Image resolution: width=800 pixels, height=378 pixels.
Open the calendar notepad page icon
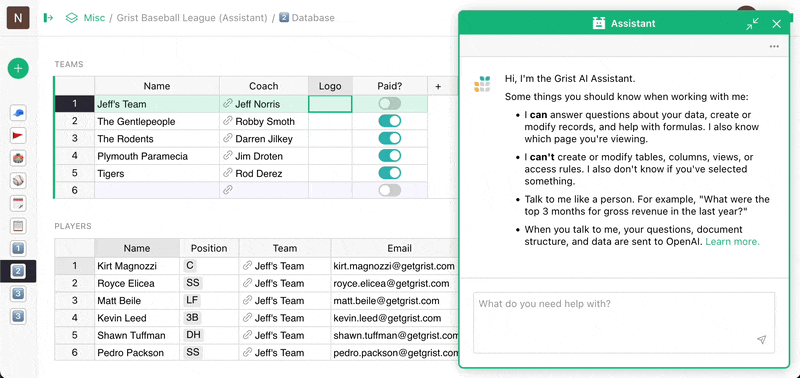click(x=18, y=204)
